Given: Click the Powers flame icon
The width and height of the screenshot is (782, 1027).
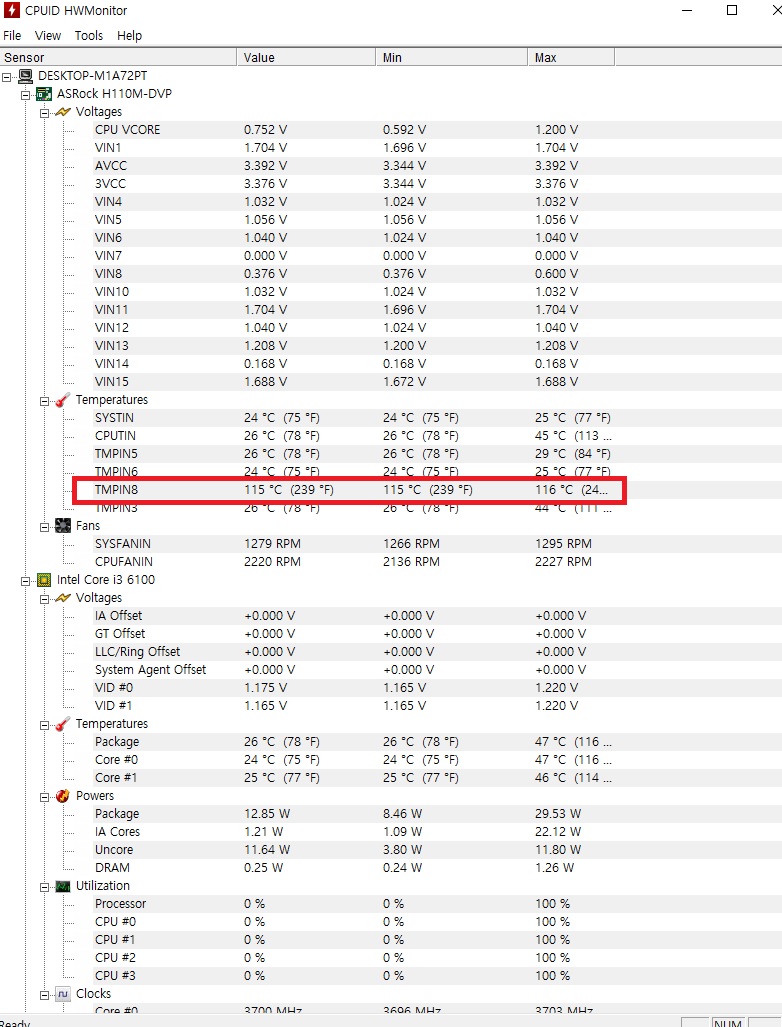Looking at the screenshot, I should click(x=63, y=796).
